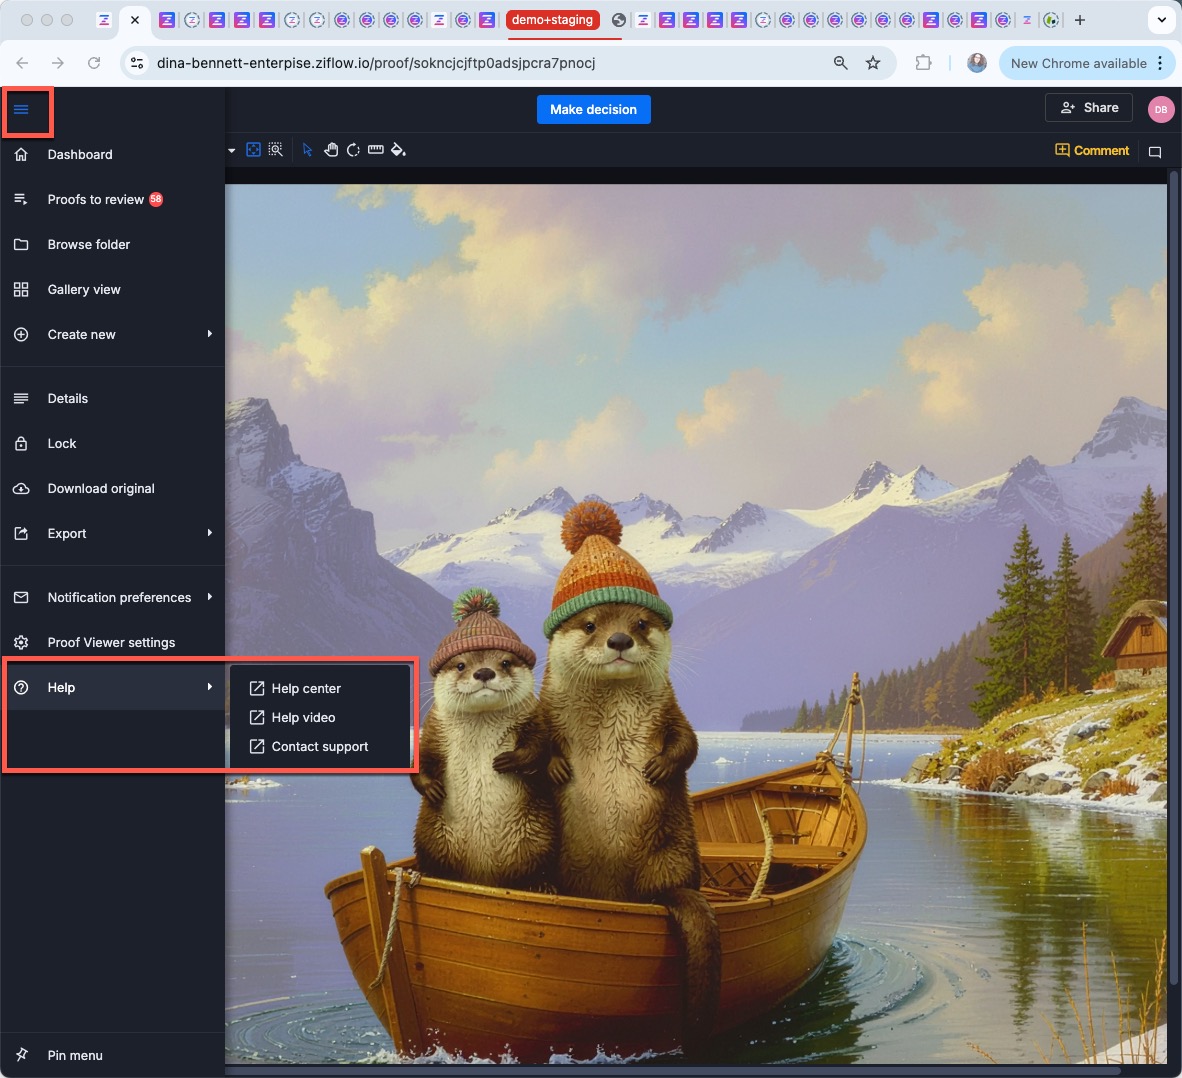
Task: Expand the Create new submenu
Action: coord(82,334)
